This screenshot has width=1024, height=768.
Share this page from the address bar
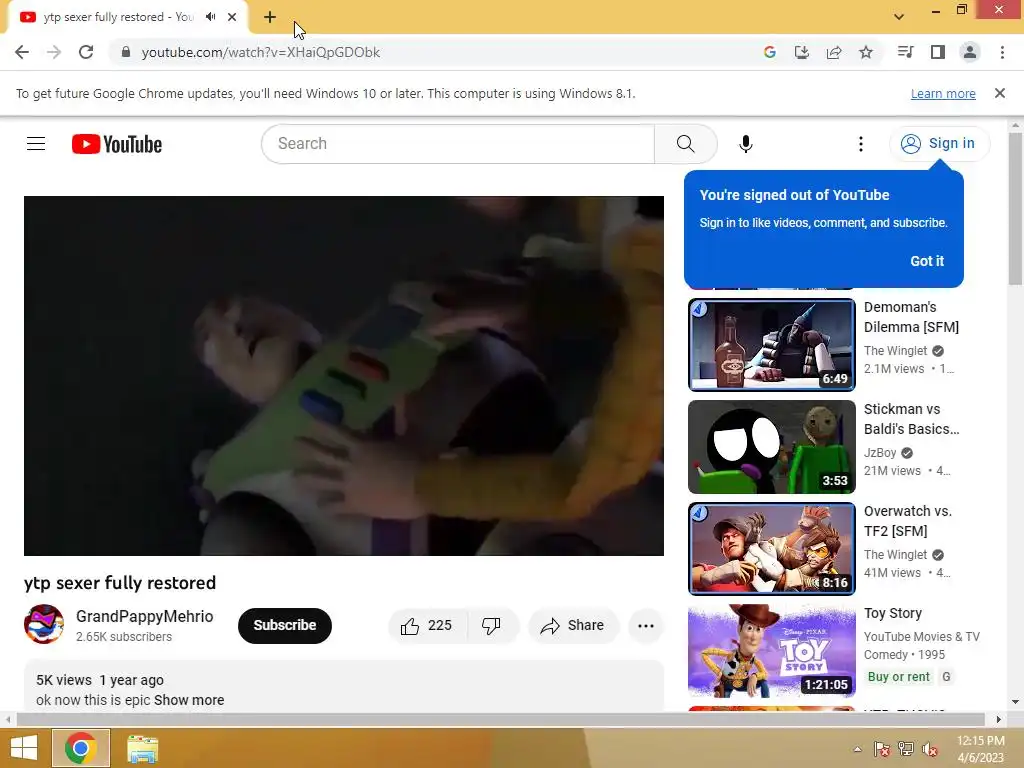834,52
